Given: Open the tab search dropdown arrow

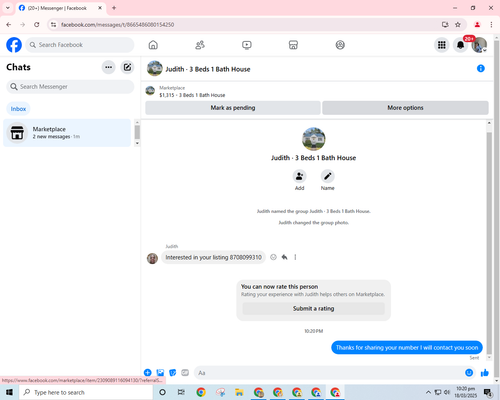Looking at the screenshot, I should click(x=8, y=8).
